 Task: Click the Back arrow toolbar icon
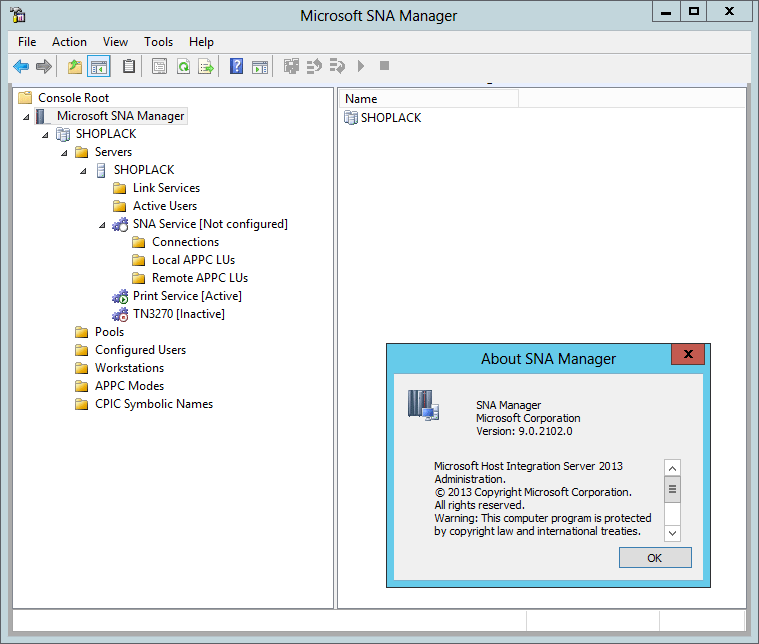21,66
